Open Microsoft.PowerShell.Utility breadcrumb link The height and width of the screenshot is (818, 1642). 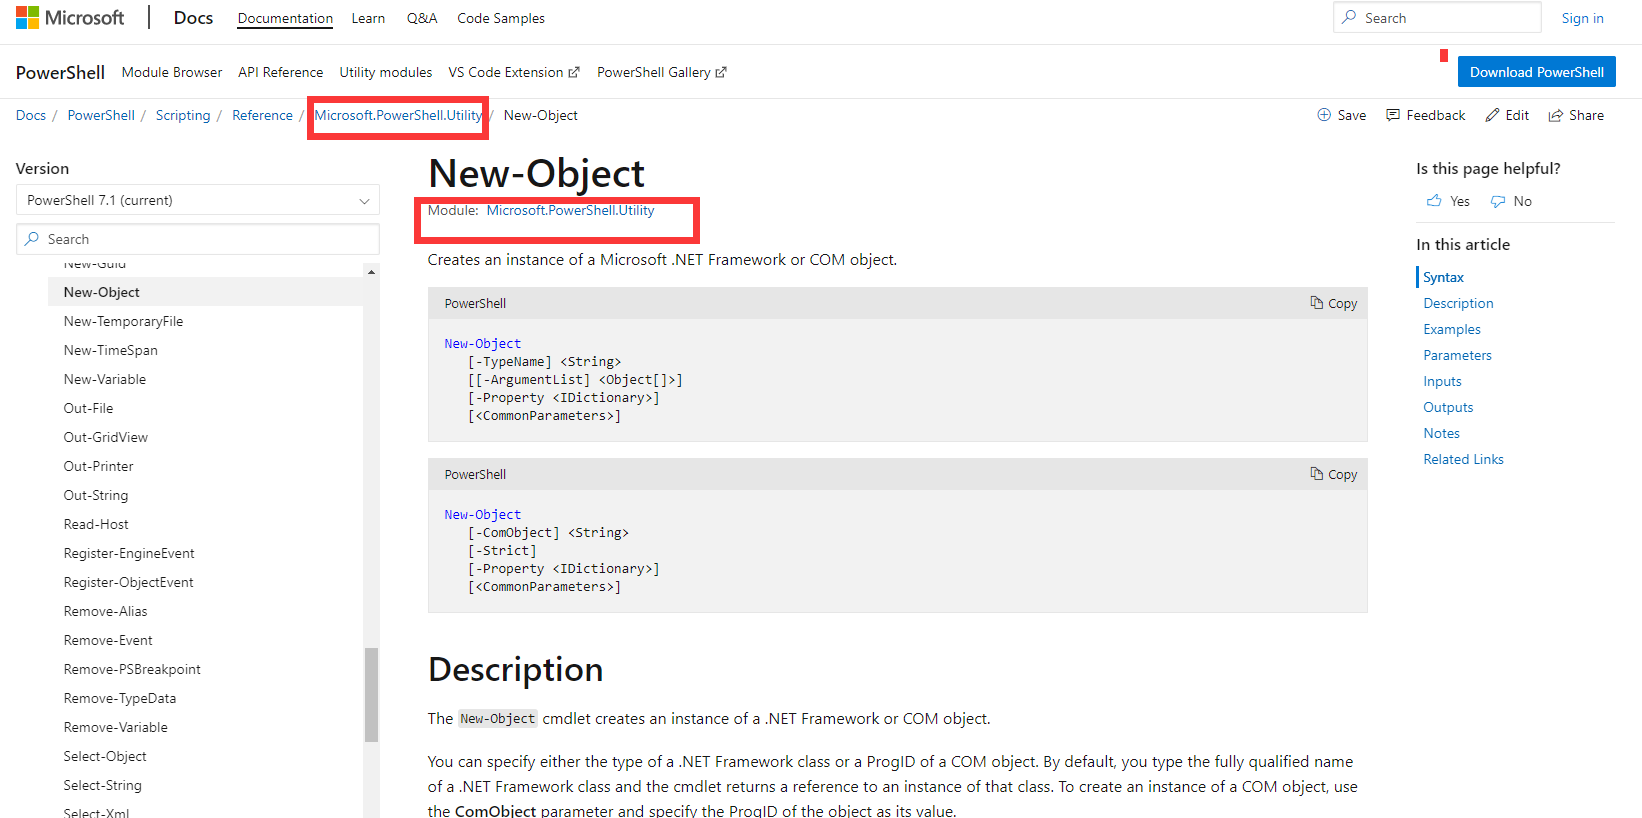click(398, 115)
